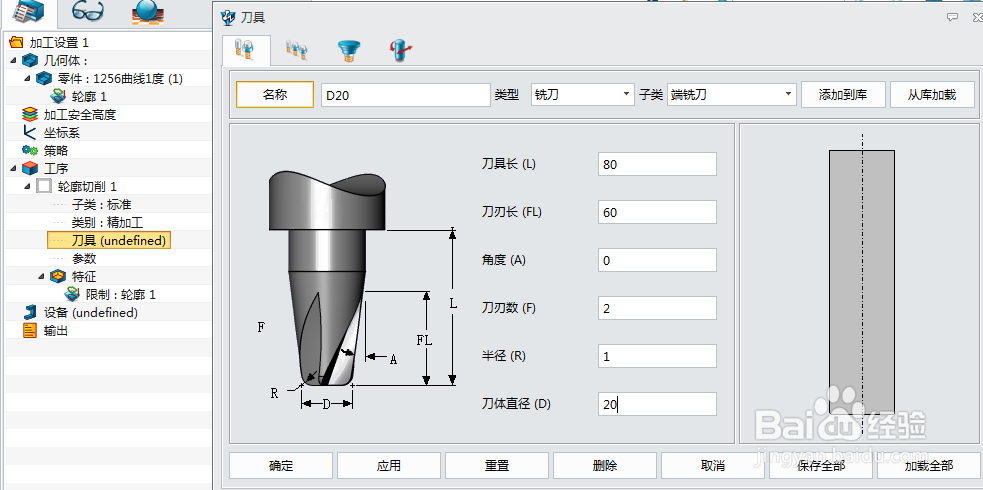Click the 刀具 dialog title icon

coord(229,17)
